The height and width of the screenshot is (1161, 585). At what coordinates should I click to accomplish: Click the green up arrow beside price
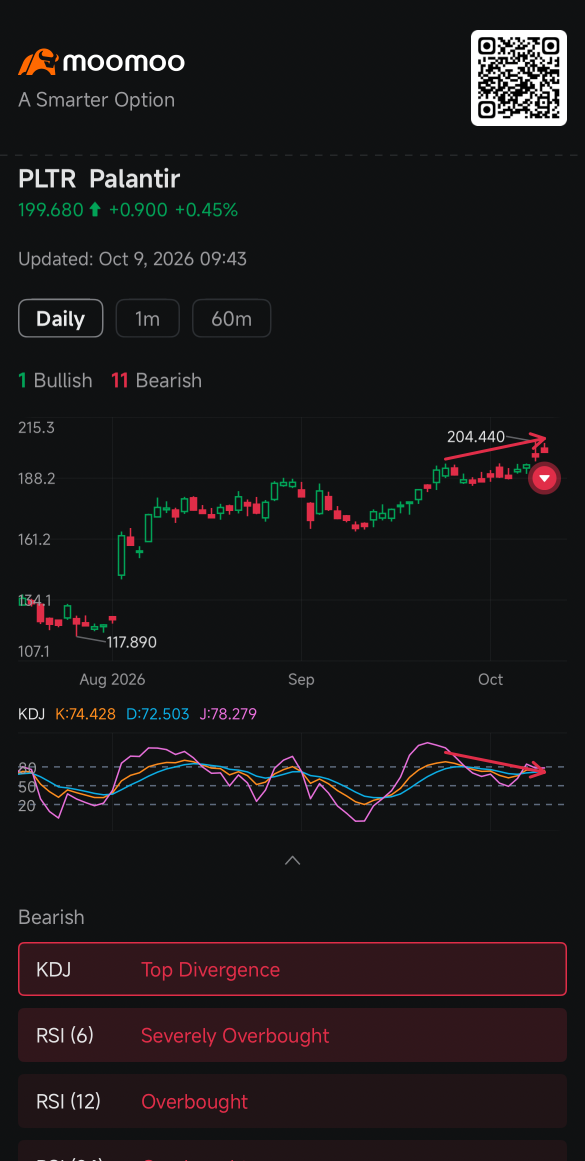pyautogui.click(x=95, y=210)
